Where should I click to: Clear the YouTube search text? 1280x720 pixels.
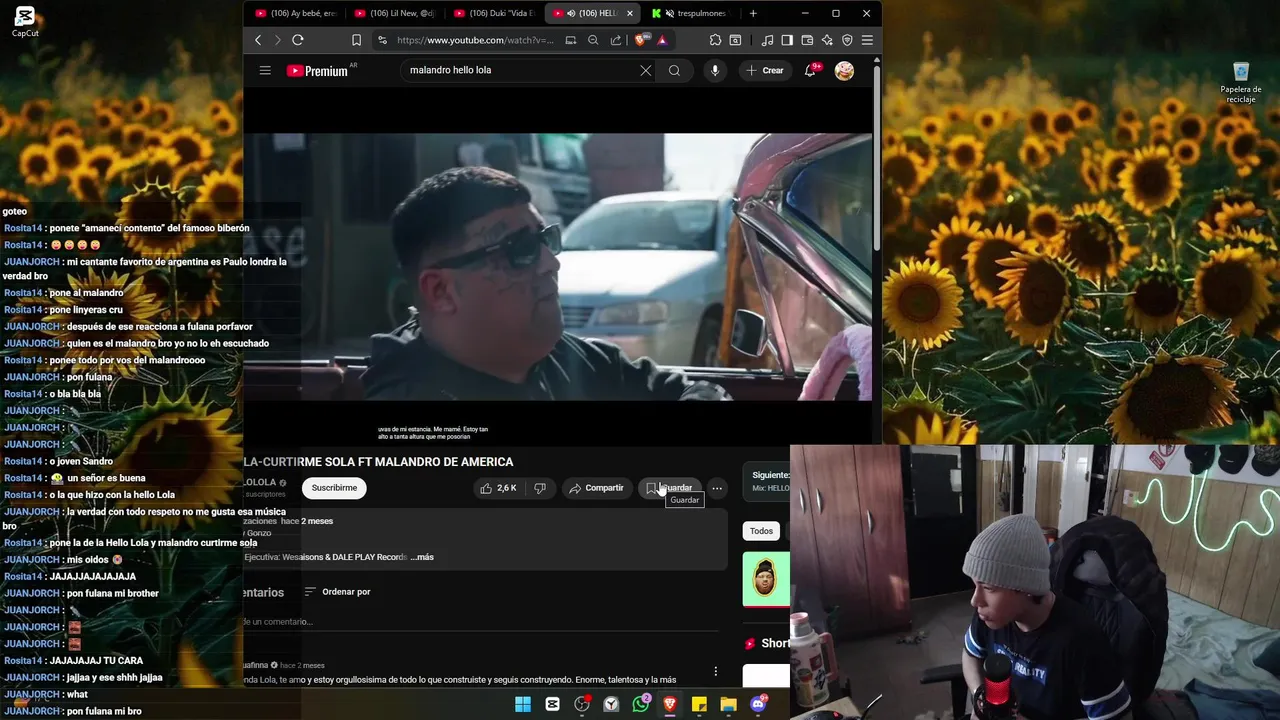646,70
